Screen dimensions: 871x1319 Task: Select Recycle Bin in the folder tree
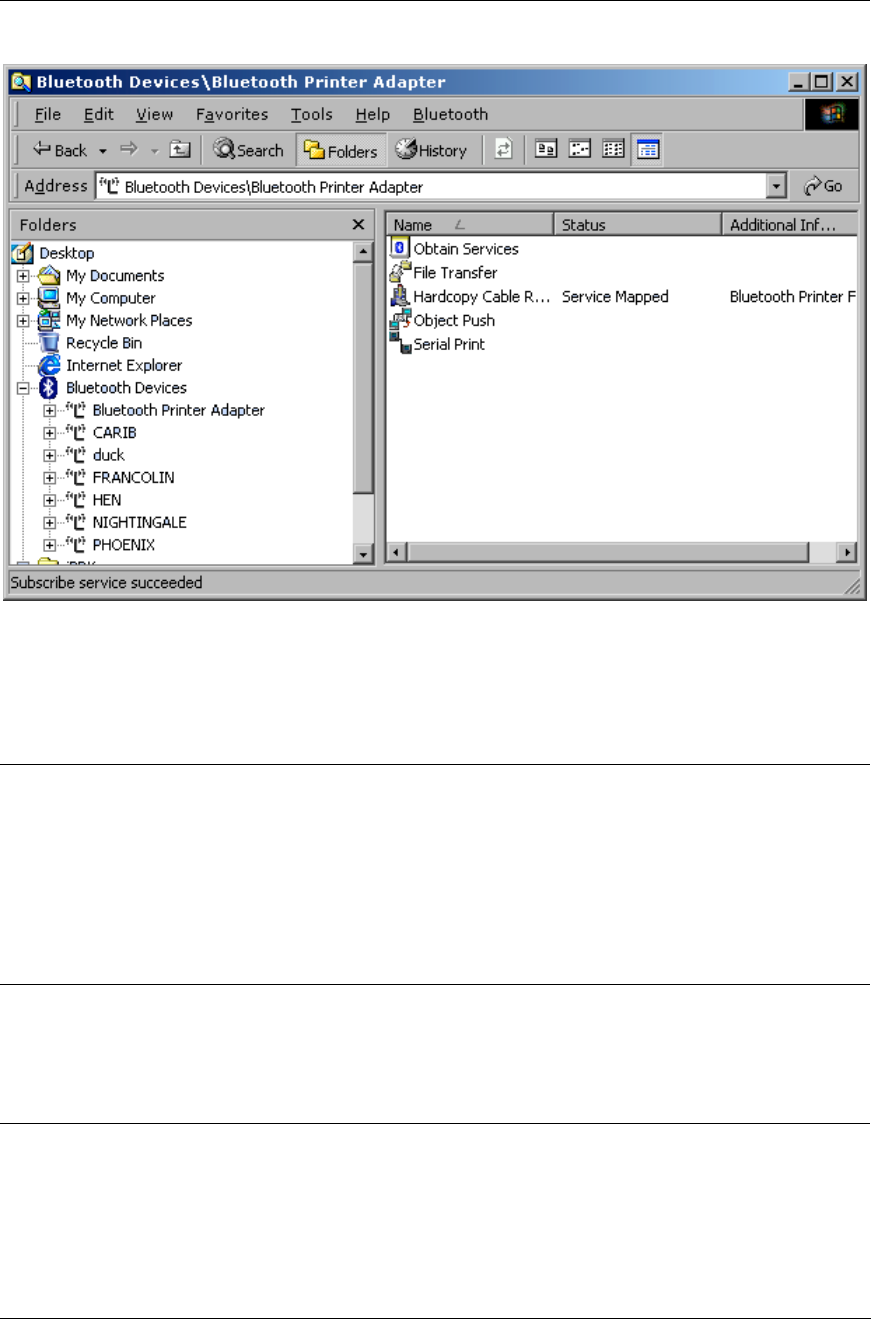[104, 343]
